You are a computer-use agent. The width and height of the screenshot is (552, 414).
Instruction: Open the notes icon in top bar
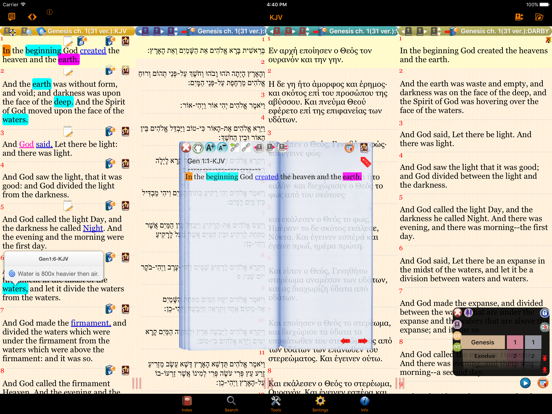(11, 17)
